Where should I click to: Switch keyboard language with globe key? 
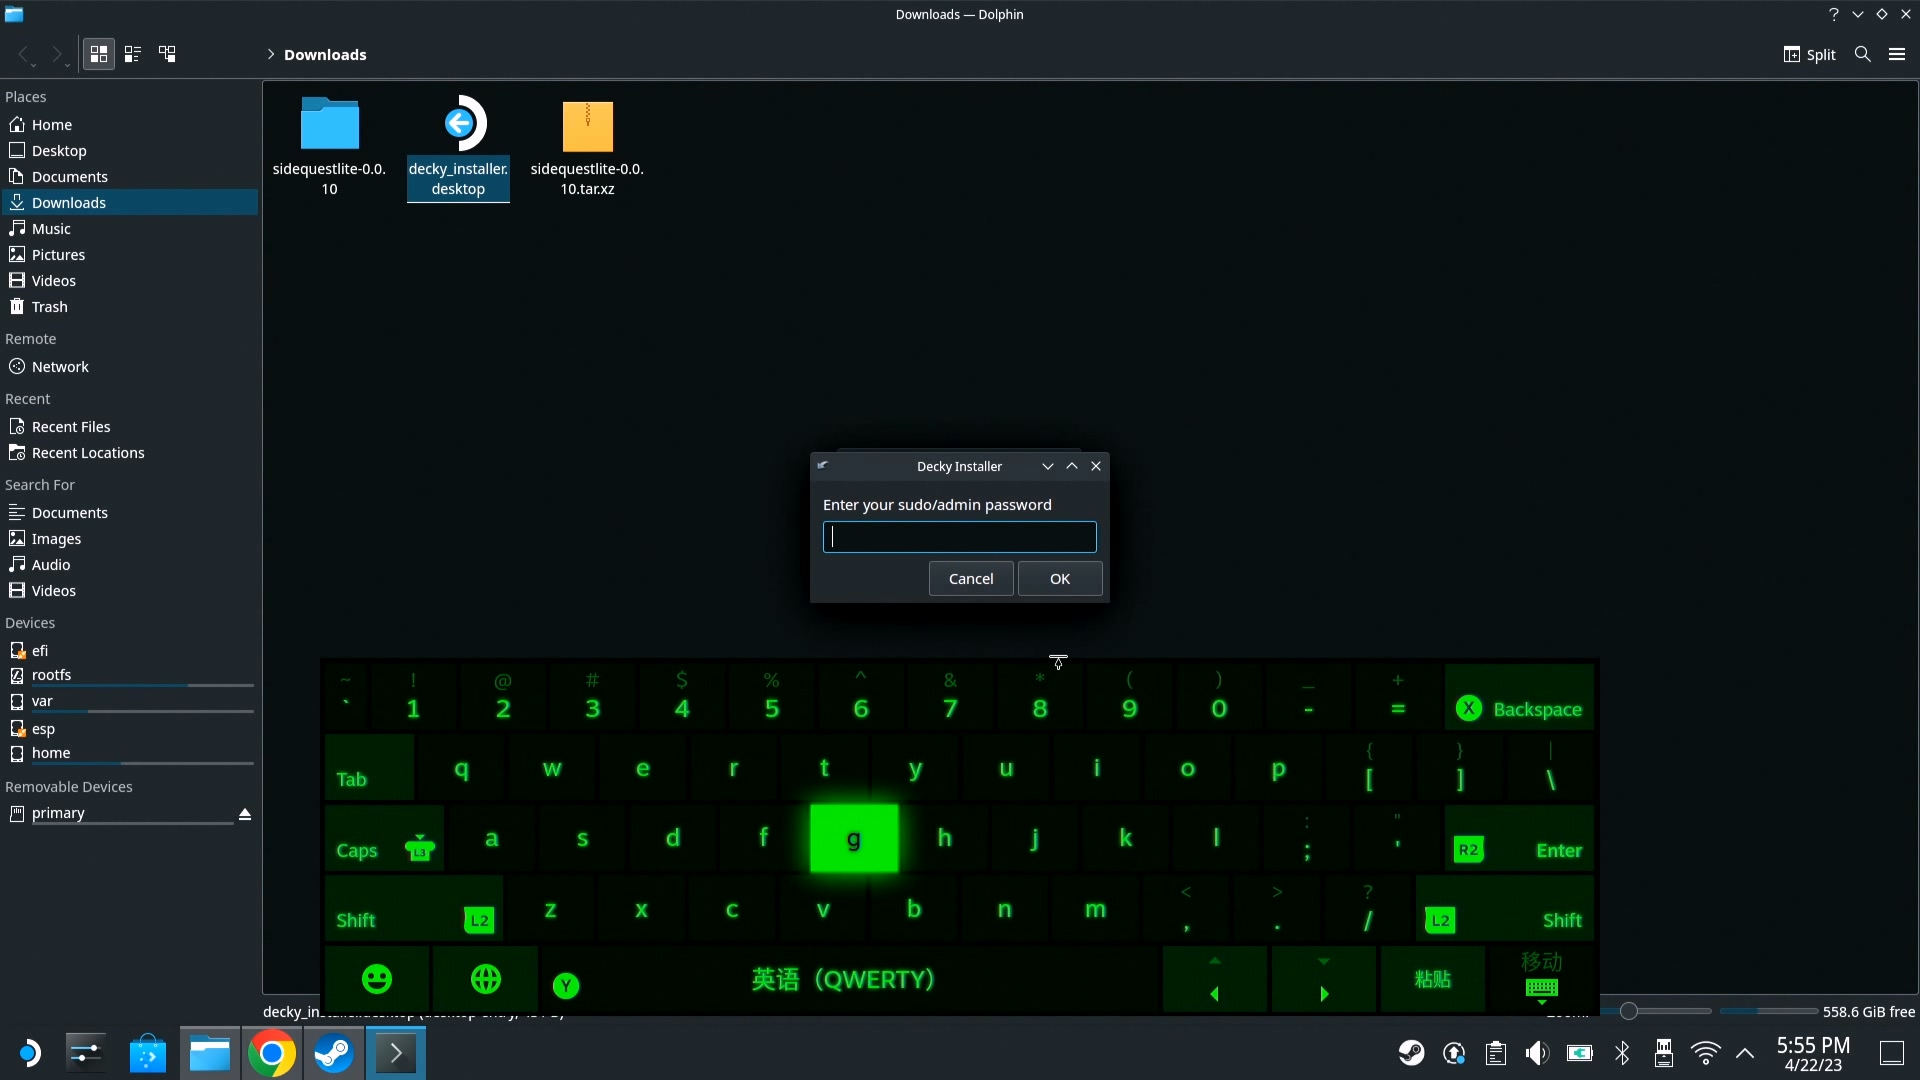(x=486, y=979)
